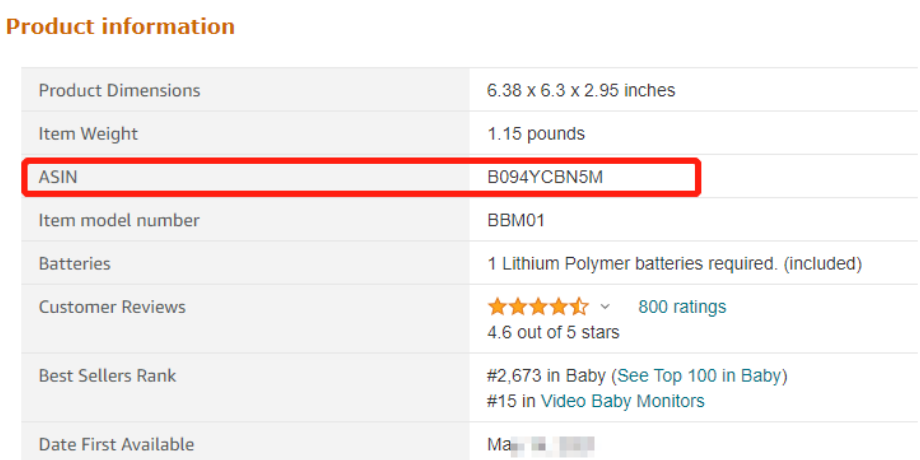
Task: Click the ASIN row label
Action: pos(58,177)
